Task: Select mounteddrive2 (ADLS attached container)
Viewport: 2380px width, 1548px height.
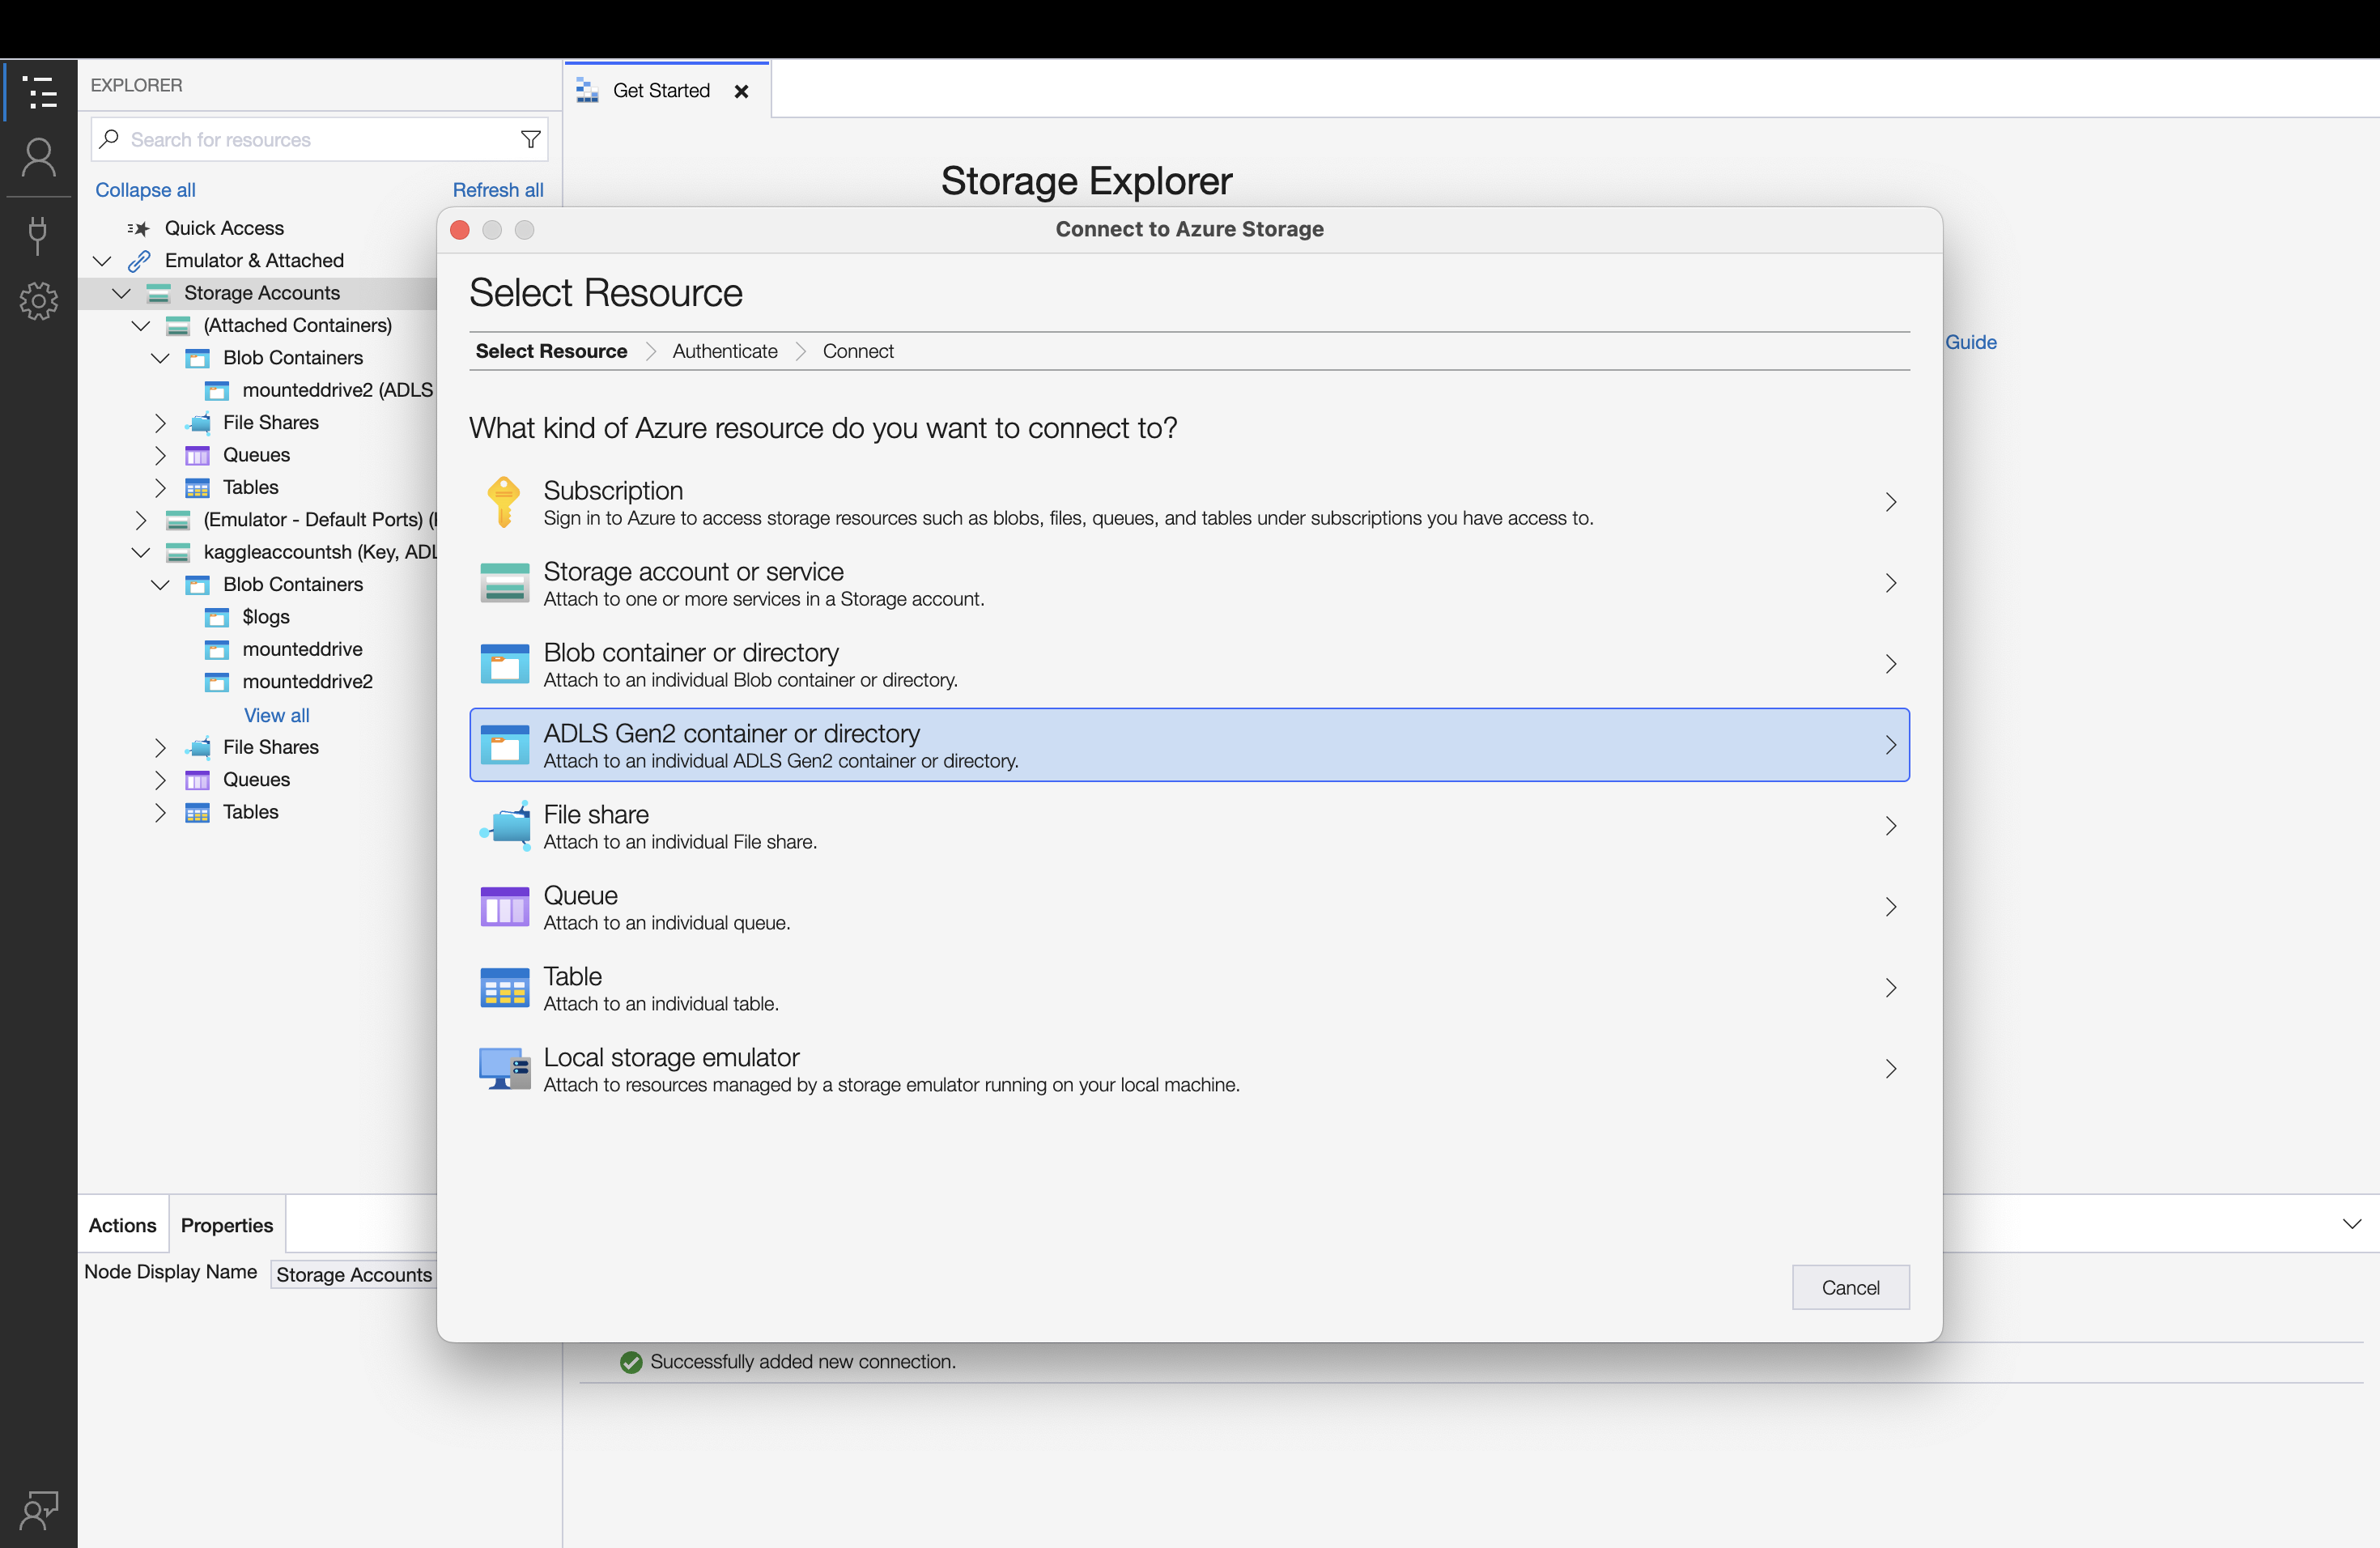Action: (x=337, y=391)
